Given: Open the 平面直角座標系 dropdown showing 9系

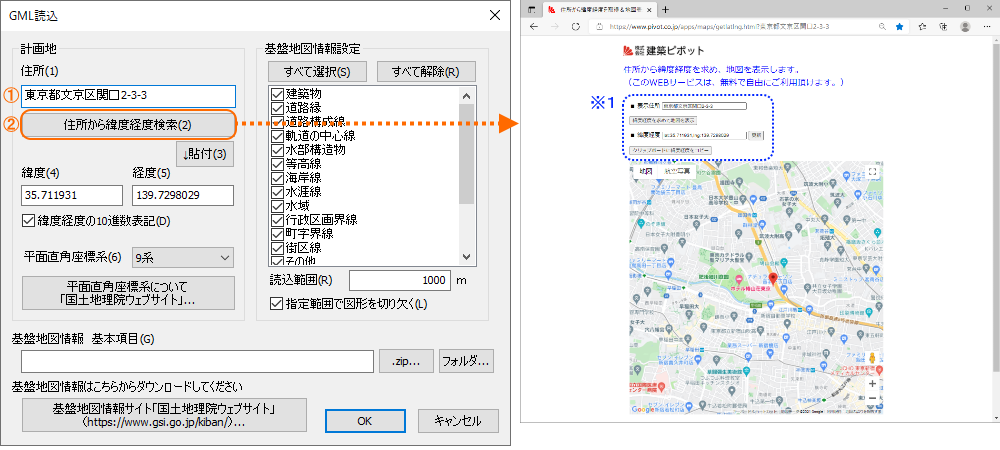Looking at the screenshot, I should click(x=181, y=258).
